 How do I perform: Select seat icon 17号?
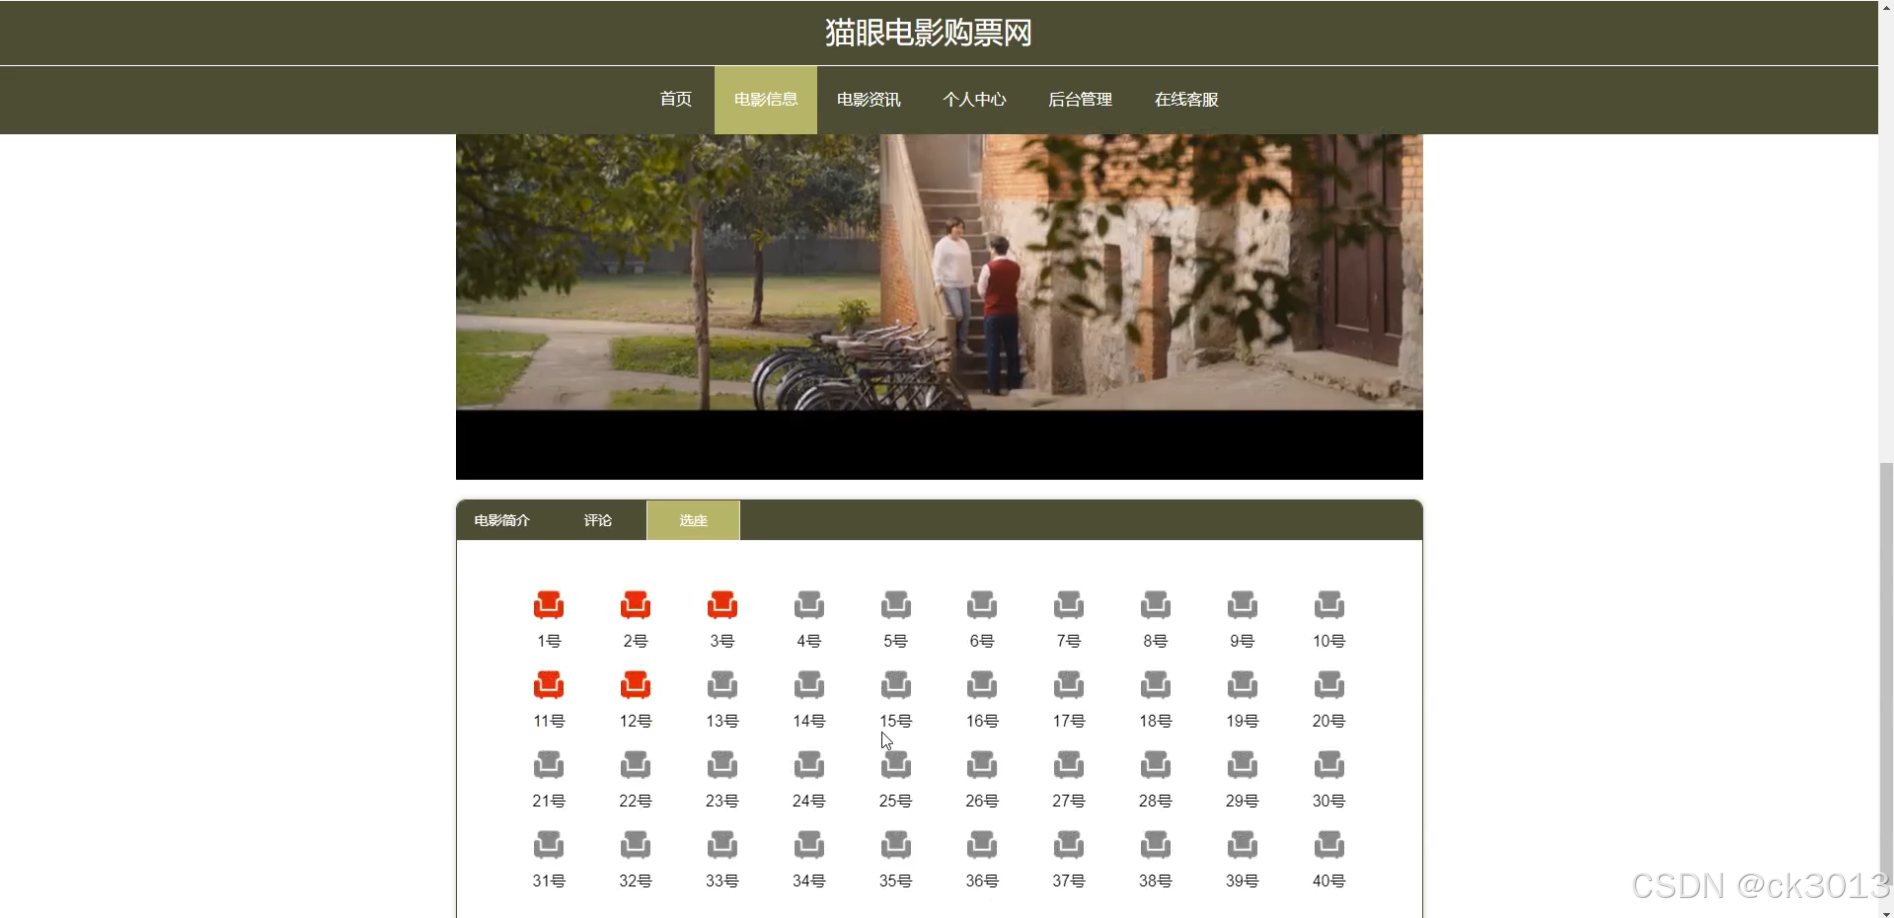coord(1069,685)
